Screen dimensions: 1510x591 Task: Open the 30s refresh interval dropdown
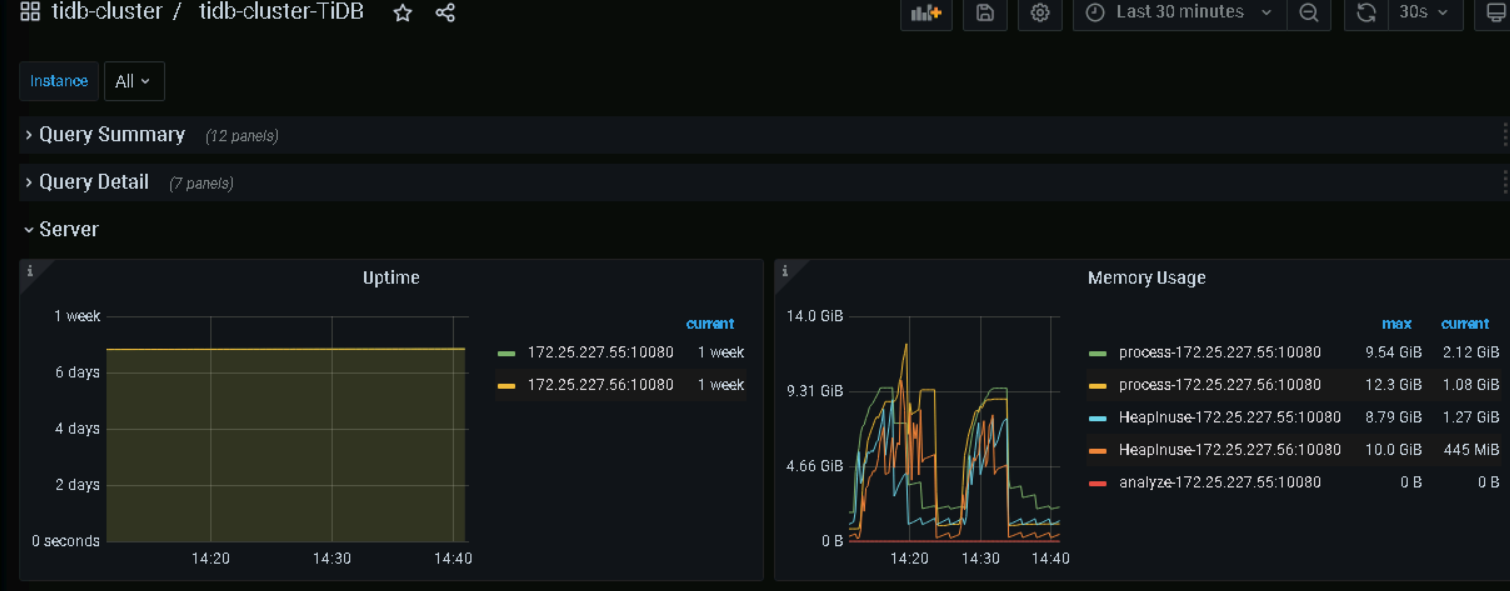[x=1424, y=13]
